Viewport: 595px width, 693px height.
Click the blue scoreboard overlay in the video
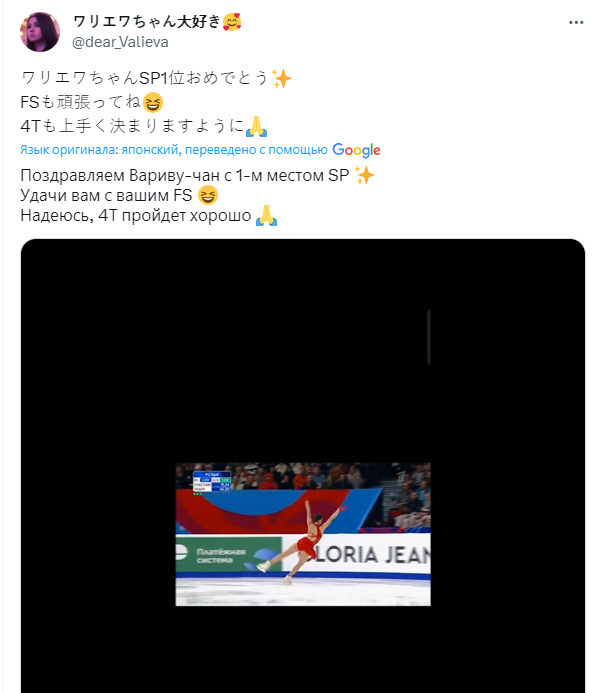[212, 482]
